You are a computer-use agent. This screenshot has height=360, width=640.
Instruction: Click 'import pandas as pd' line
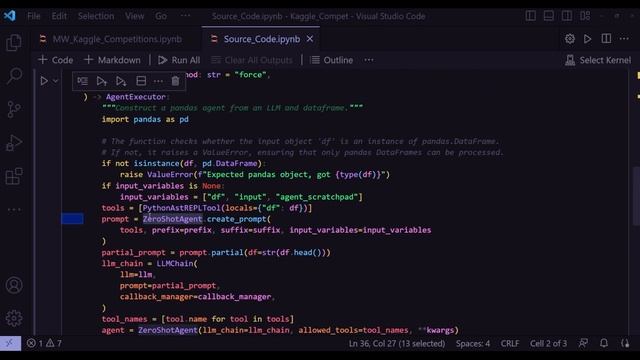[145, 119]
